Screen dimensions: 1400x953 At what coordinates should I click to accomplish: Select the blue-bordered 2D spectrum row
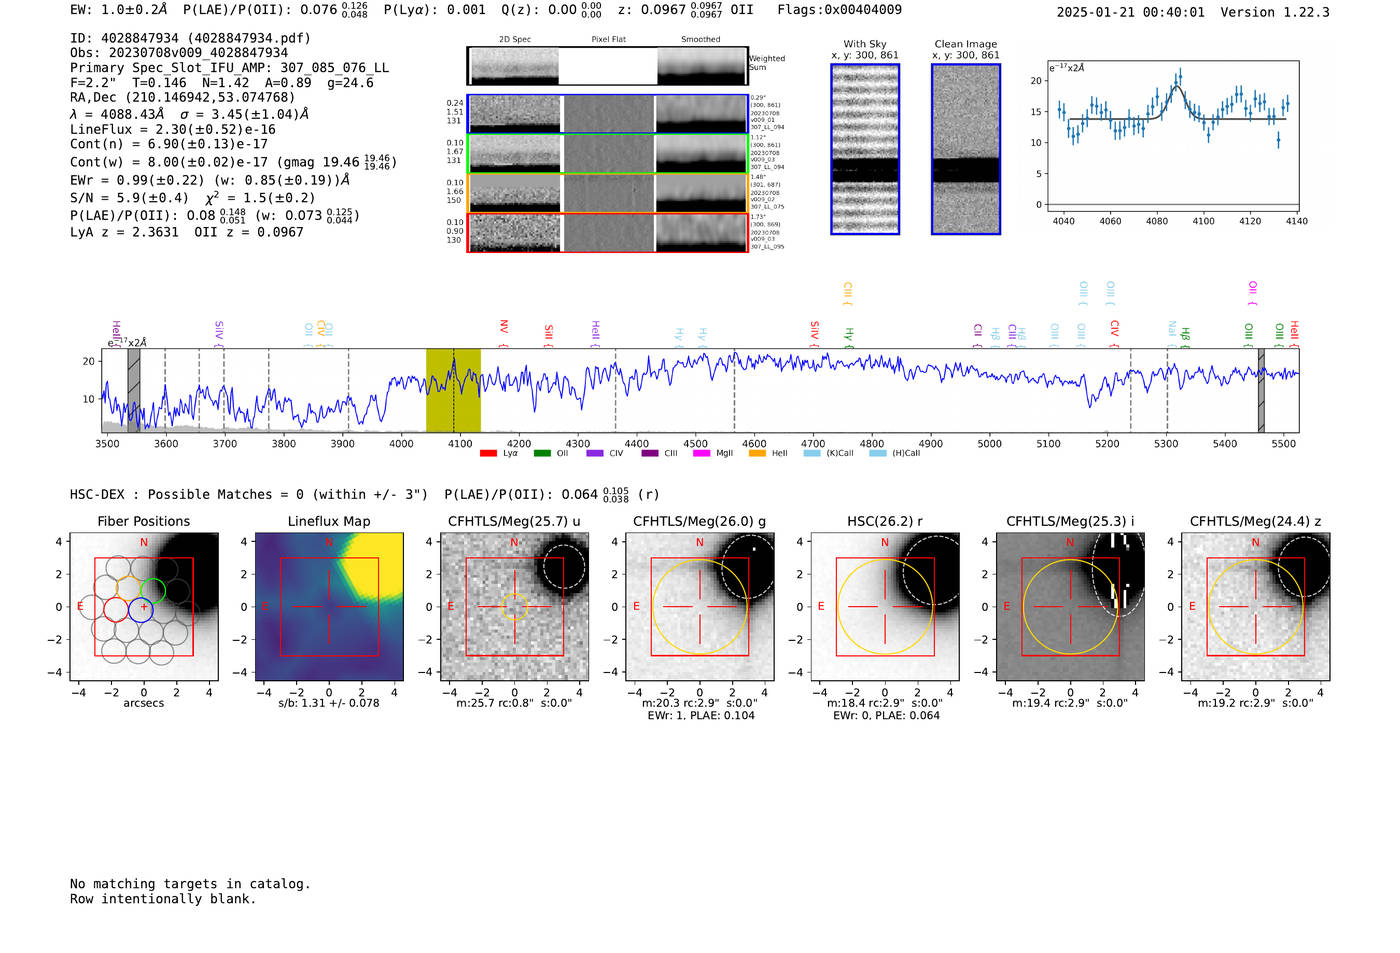(x=607, y=114)
